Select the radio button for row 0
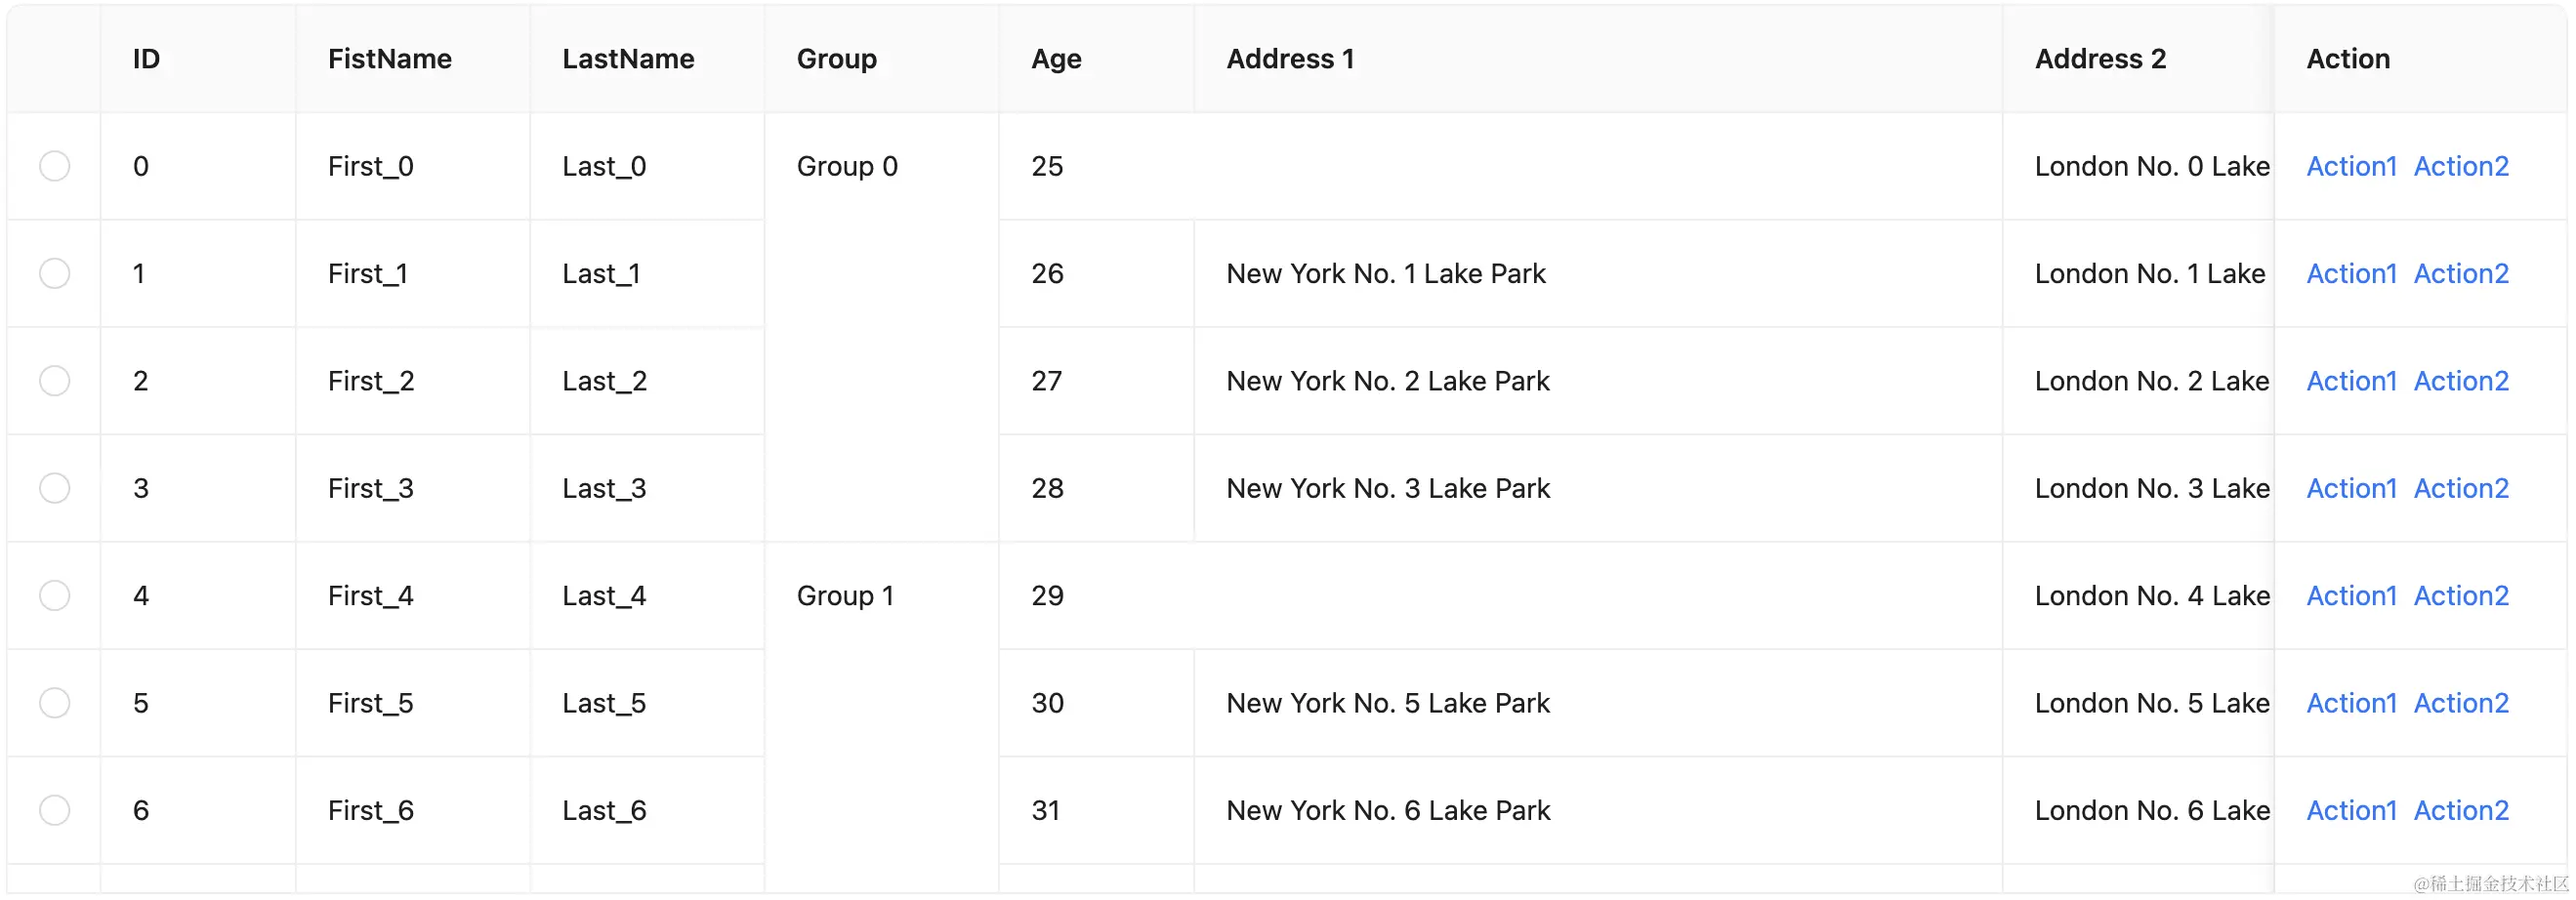This screenshot has height=900, width=2576. 54,166
